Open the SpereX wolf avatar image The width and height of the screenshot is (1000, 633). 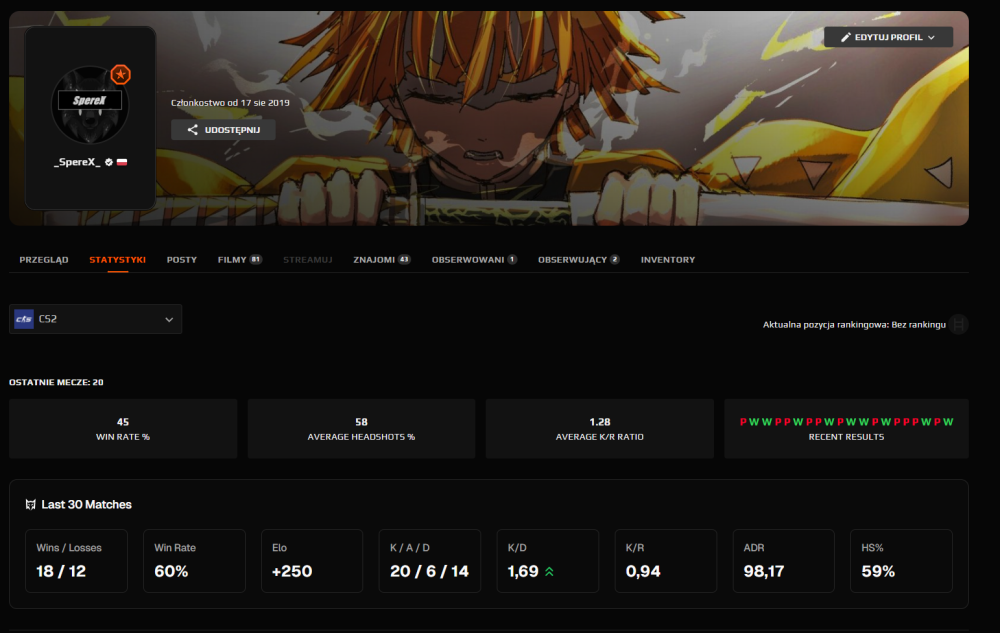[90, 105]
